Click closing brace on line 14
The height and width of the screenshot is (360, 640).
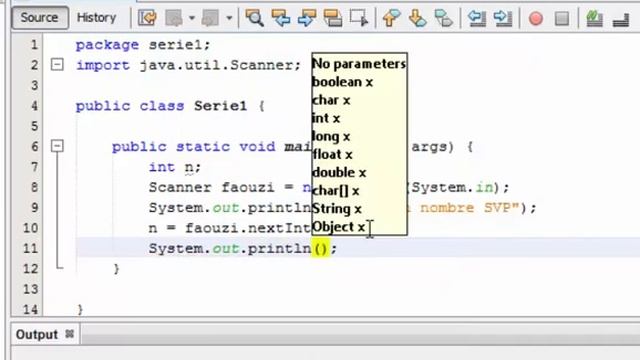pos(80,310)
